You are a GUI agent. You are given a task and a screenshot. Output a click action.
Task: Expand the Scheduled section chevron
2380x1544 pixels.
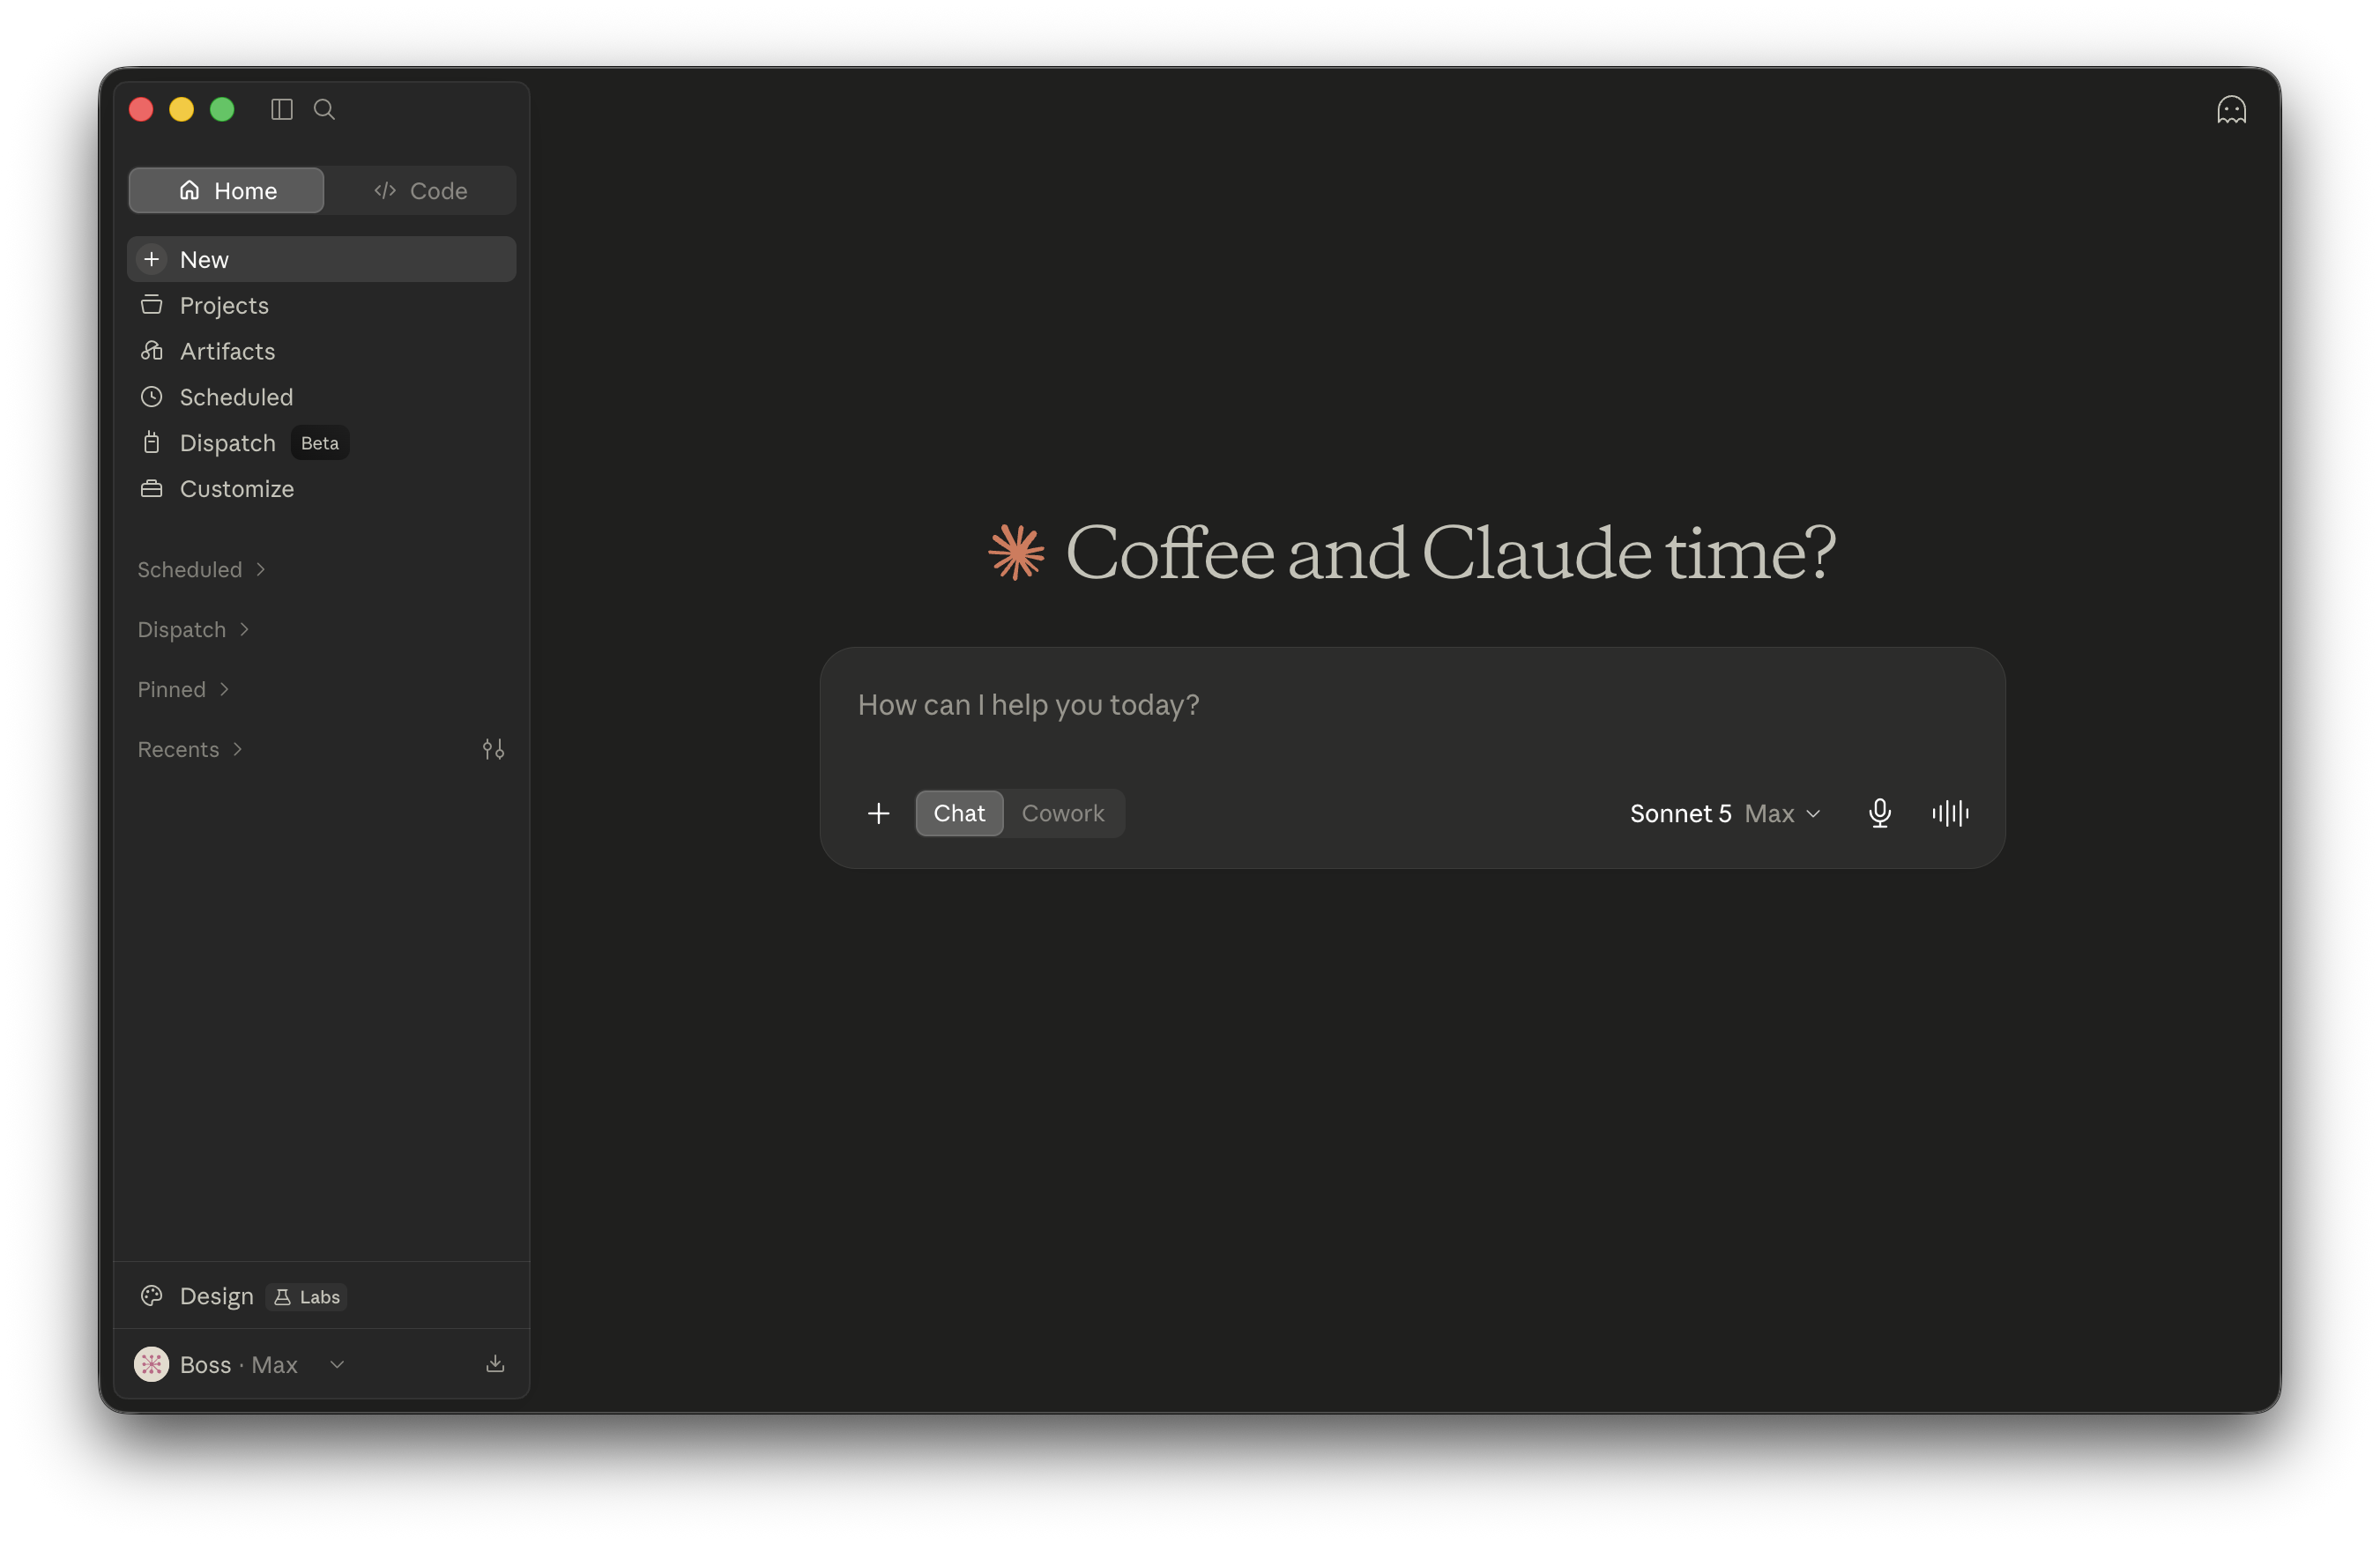pyautogui.click(x=261, y=569)
